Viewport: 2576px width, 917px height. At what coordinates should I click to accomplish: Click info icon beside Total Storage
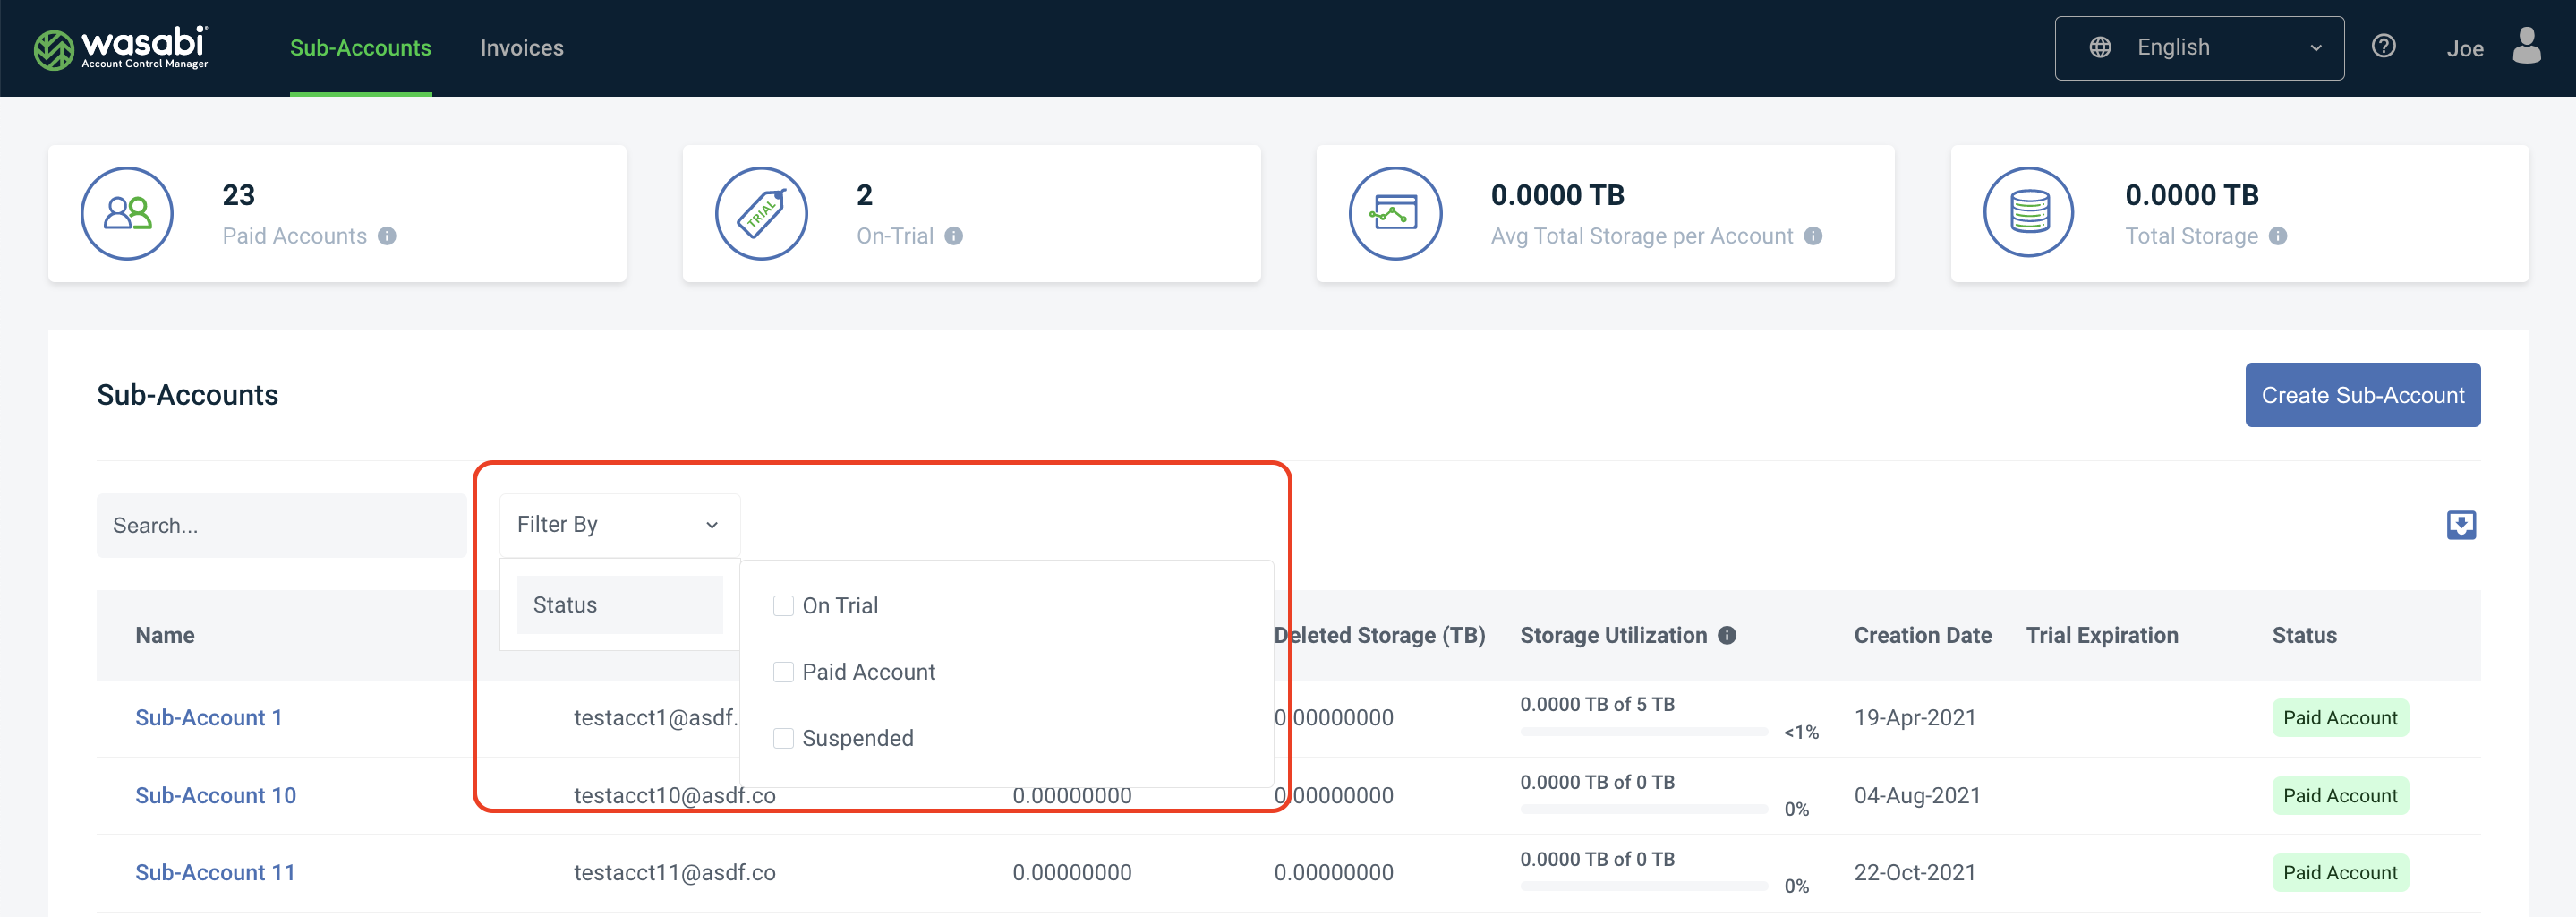(x=2278, y=236)
